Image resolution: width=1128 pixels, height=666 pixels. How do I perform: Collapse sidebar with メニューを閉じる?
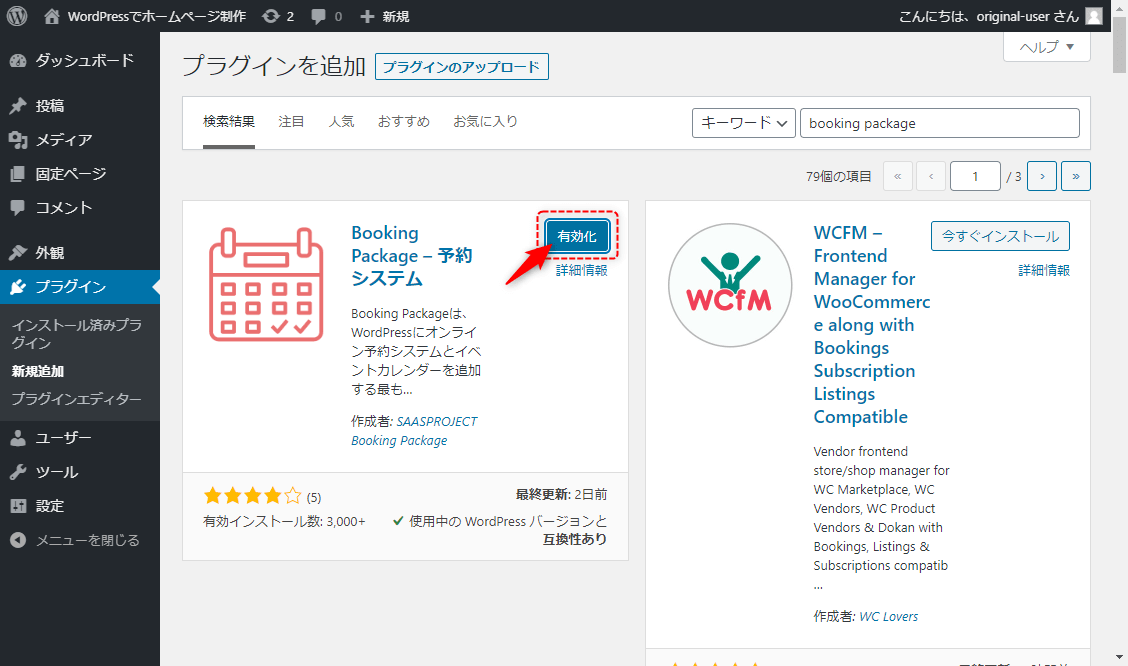[x=80, y=540]
